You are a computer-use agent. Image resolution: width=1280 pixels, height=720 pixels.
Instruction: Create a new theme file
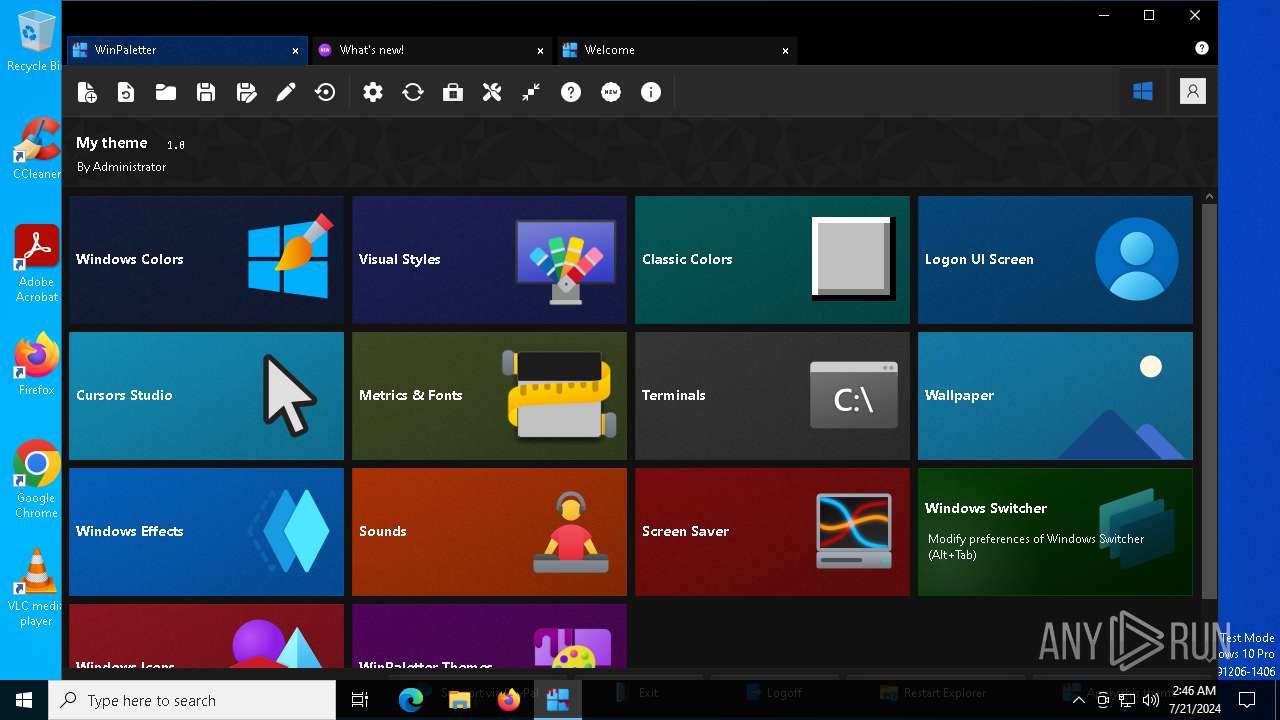pyautogui.click(x=87, y=92)
